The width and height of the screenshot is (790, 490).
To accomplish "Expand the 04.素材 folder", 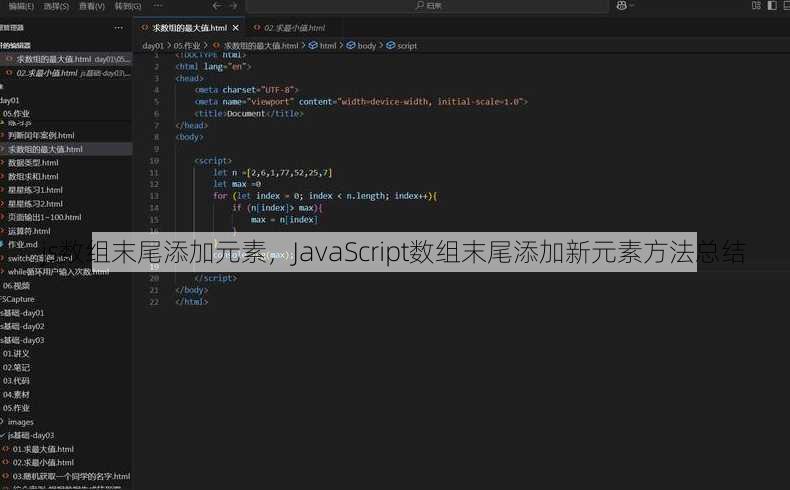I will [x=16, y=394].
